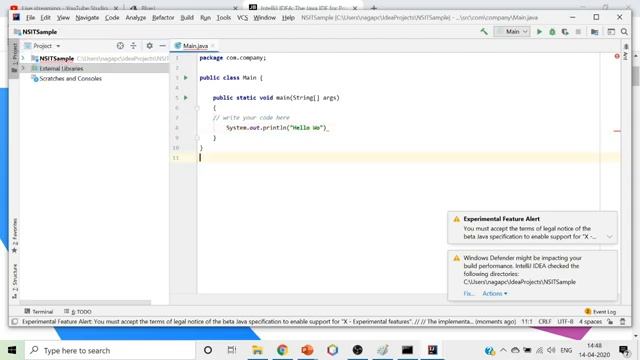640x360 pixels.
Task: Click the volume icon in system tray
Action: click(x=552, y=350)
